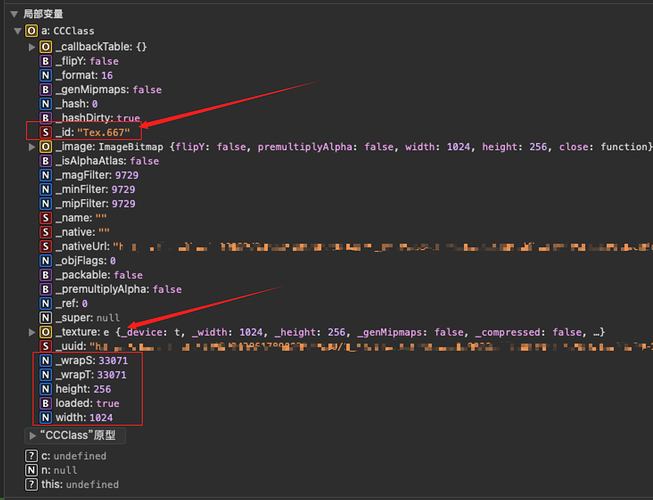Select the _magFilter value 9729
Viewport: 653px width, 500px height.
pyautogui.click(x=124, y=175)
